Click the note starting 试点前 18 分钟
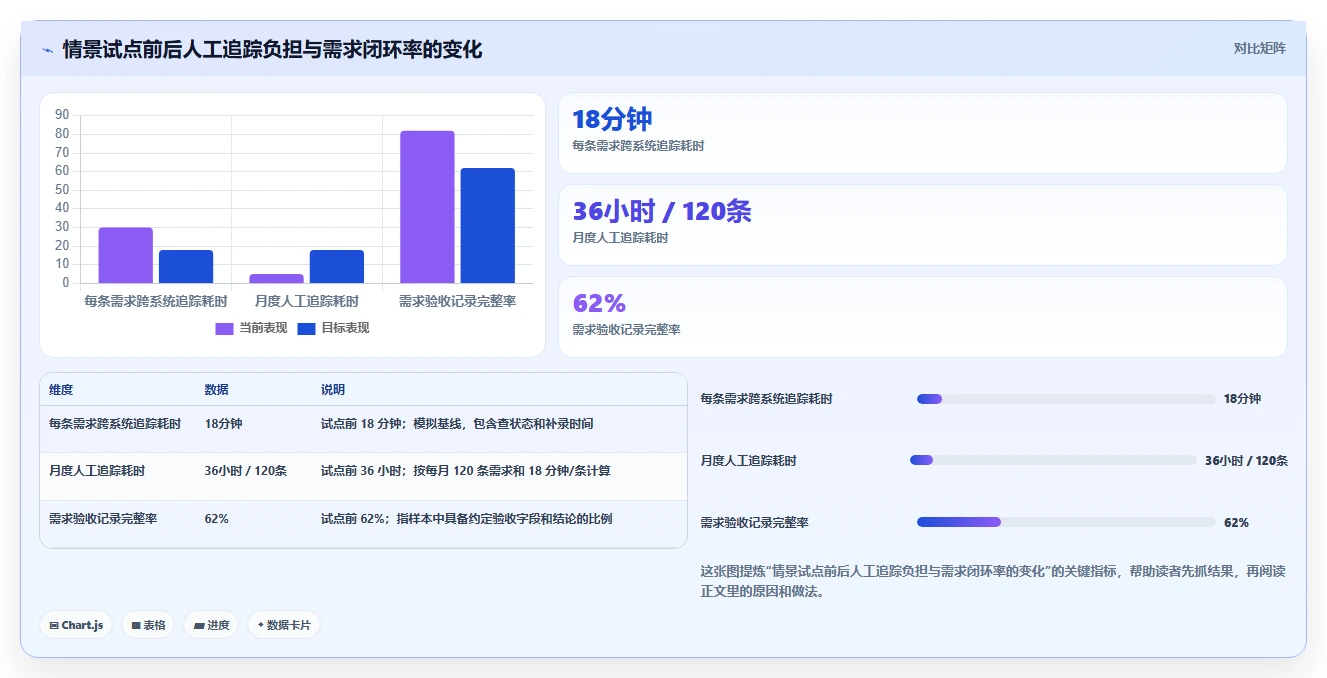The image size is (1327, 678). (x=457, y=424)
